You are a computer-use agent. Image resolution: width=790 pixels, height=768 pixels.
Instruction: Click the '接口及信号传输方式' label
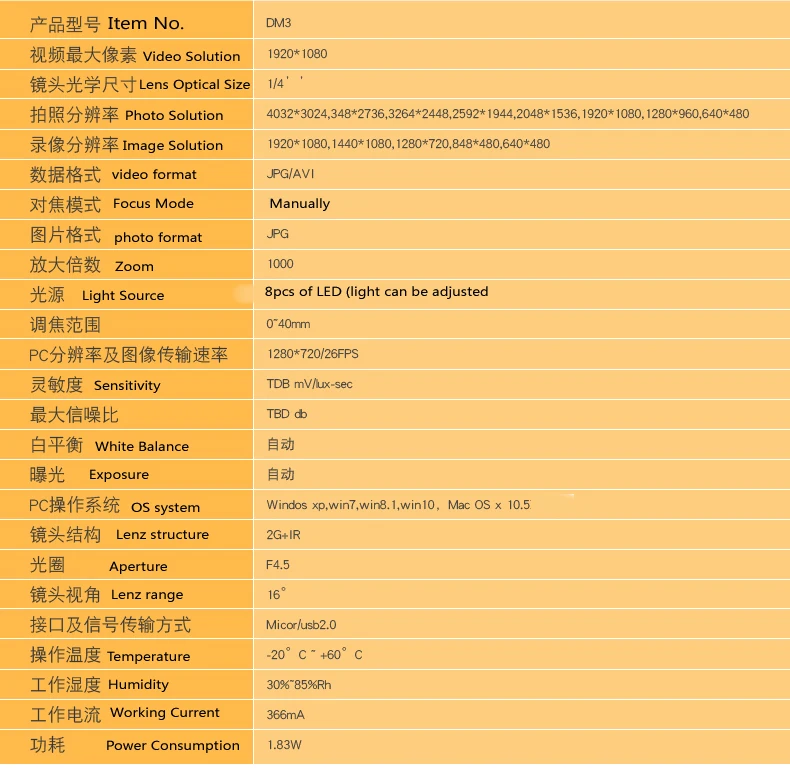(x=110, y=625)
